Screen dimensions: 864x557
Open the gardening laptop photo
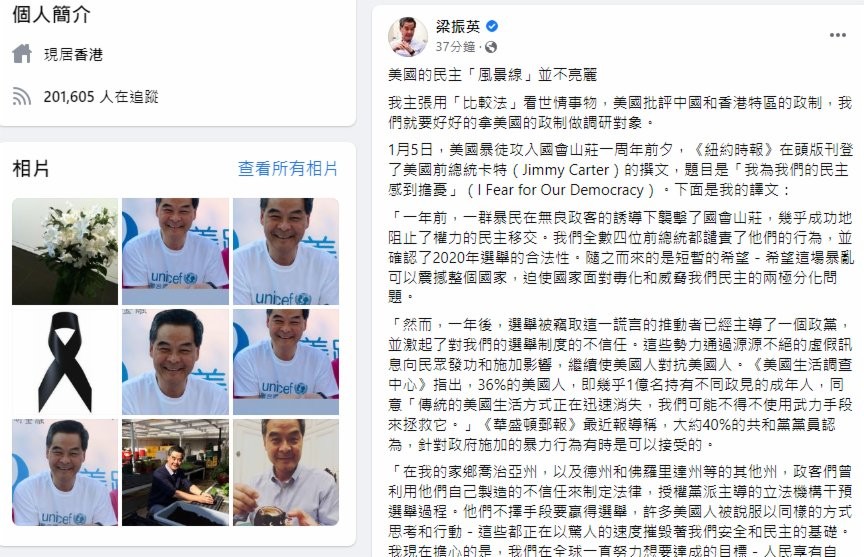175,472
